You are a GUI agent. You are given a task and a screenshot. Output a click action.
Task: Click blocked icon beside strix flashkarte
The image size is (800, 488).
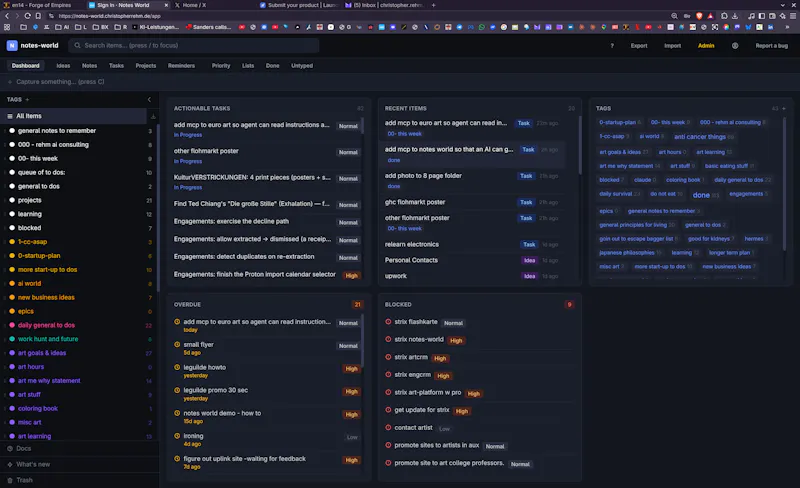tap(388, 322)
